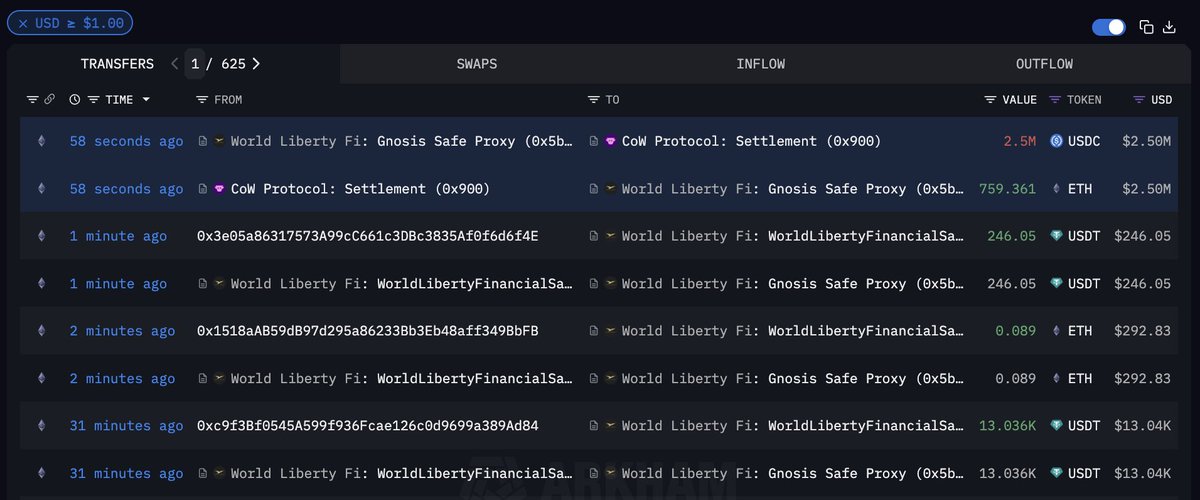Open address 0x3e05a86317573A99cC661c3DBc3835Af0f6d6f4E

click(x=368, y=236)
